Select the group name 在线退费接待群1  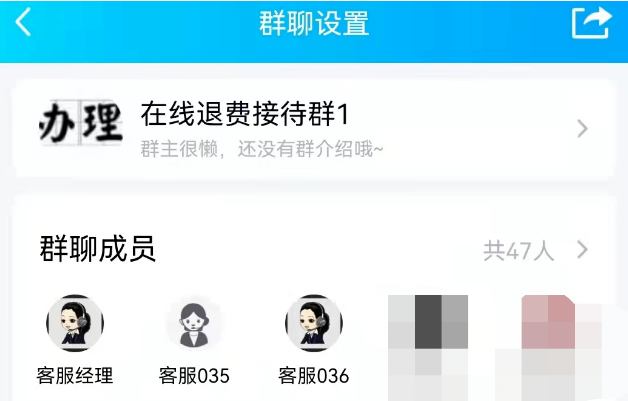point(245,114)
